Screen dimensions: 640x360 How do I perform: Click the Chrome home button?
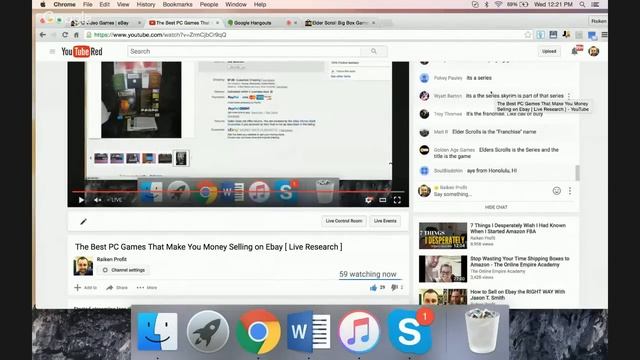76,35
